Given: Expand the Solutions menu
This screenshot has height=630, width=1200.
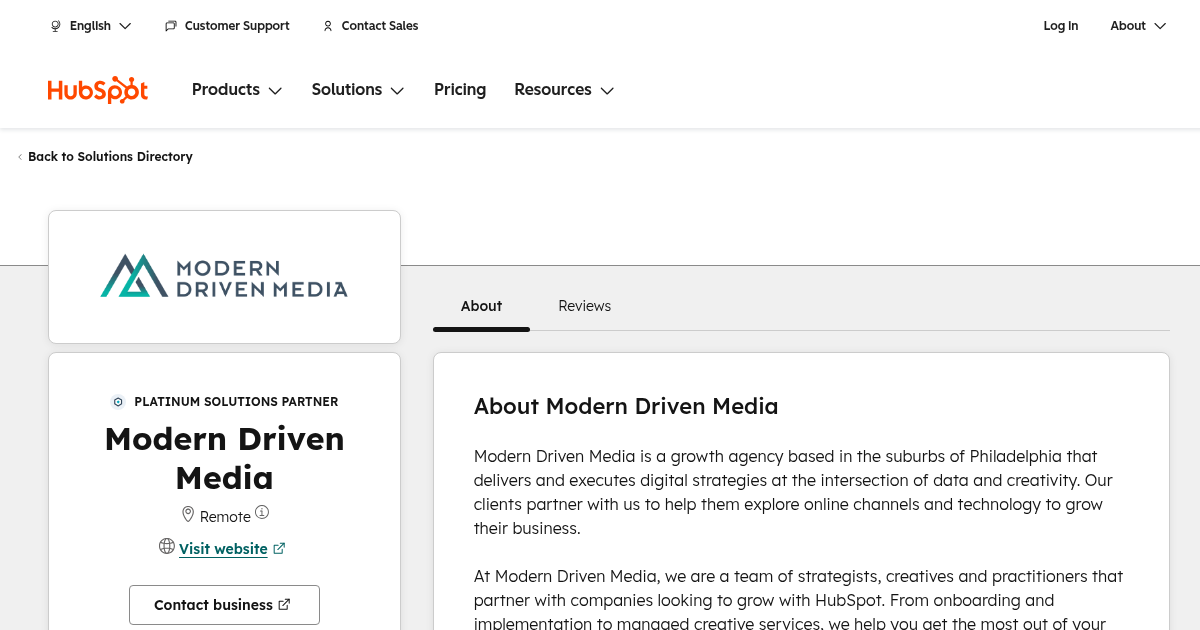Looking at the screenshot, I should (x=358, y=90).
